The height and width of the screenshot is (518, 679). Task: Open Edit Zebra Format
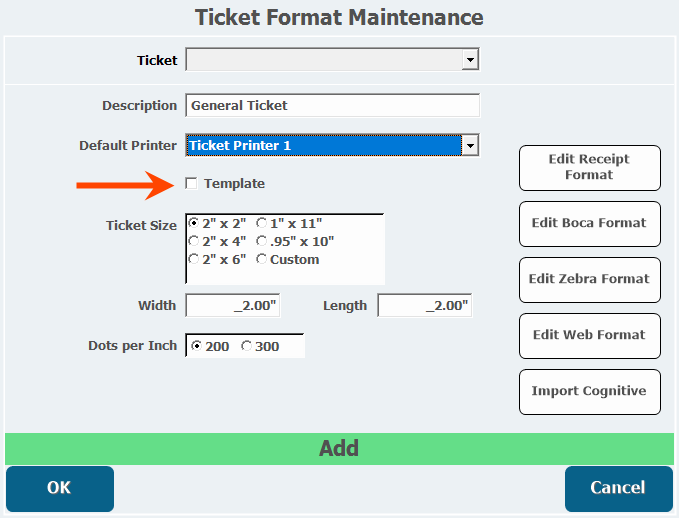tap(589, 279)
